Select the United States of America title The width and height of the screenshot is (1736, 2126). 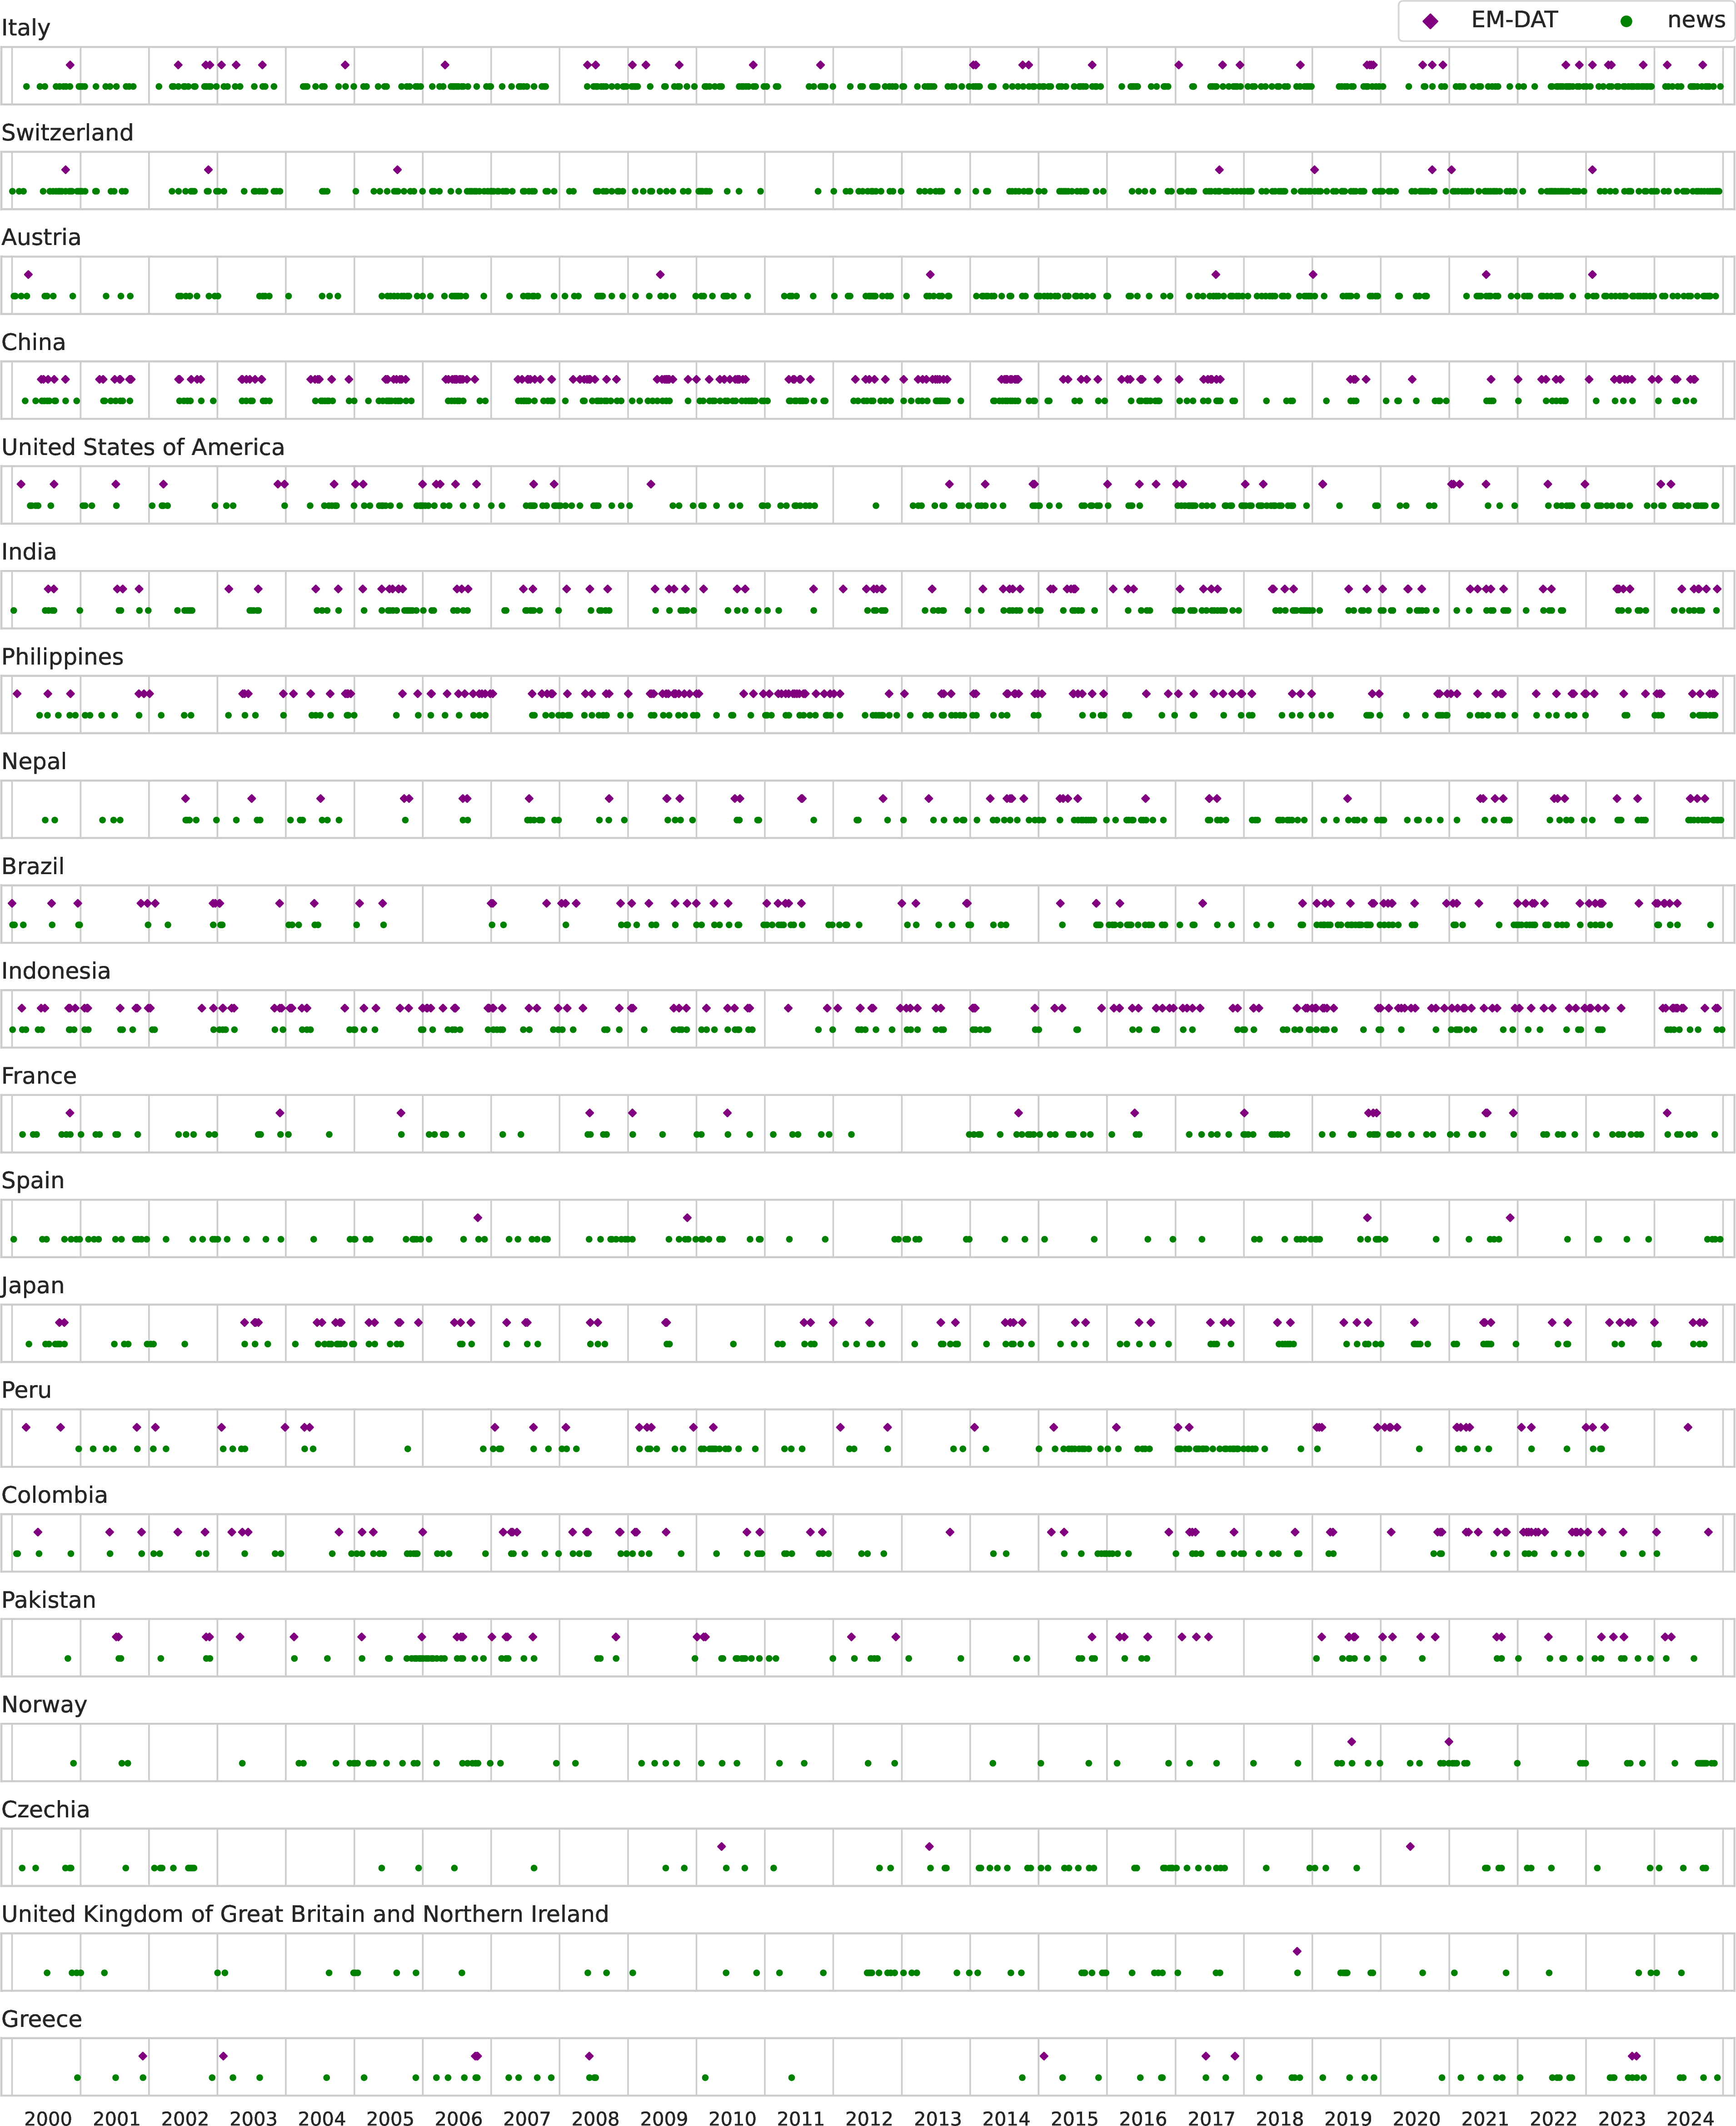pos(143,447)
